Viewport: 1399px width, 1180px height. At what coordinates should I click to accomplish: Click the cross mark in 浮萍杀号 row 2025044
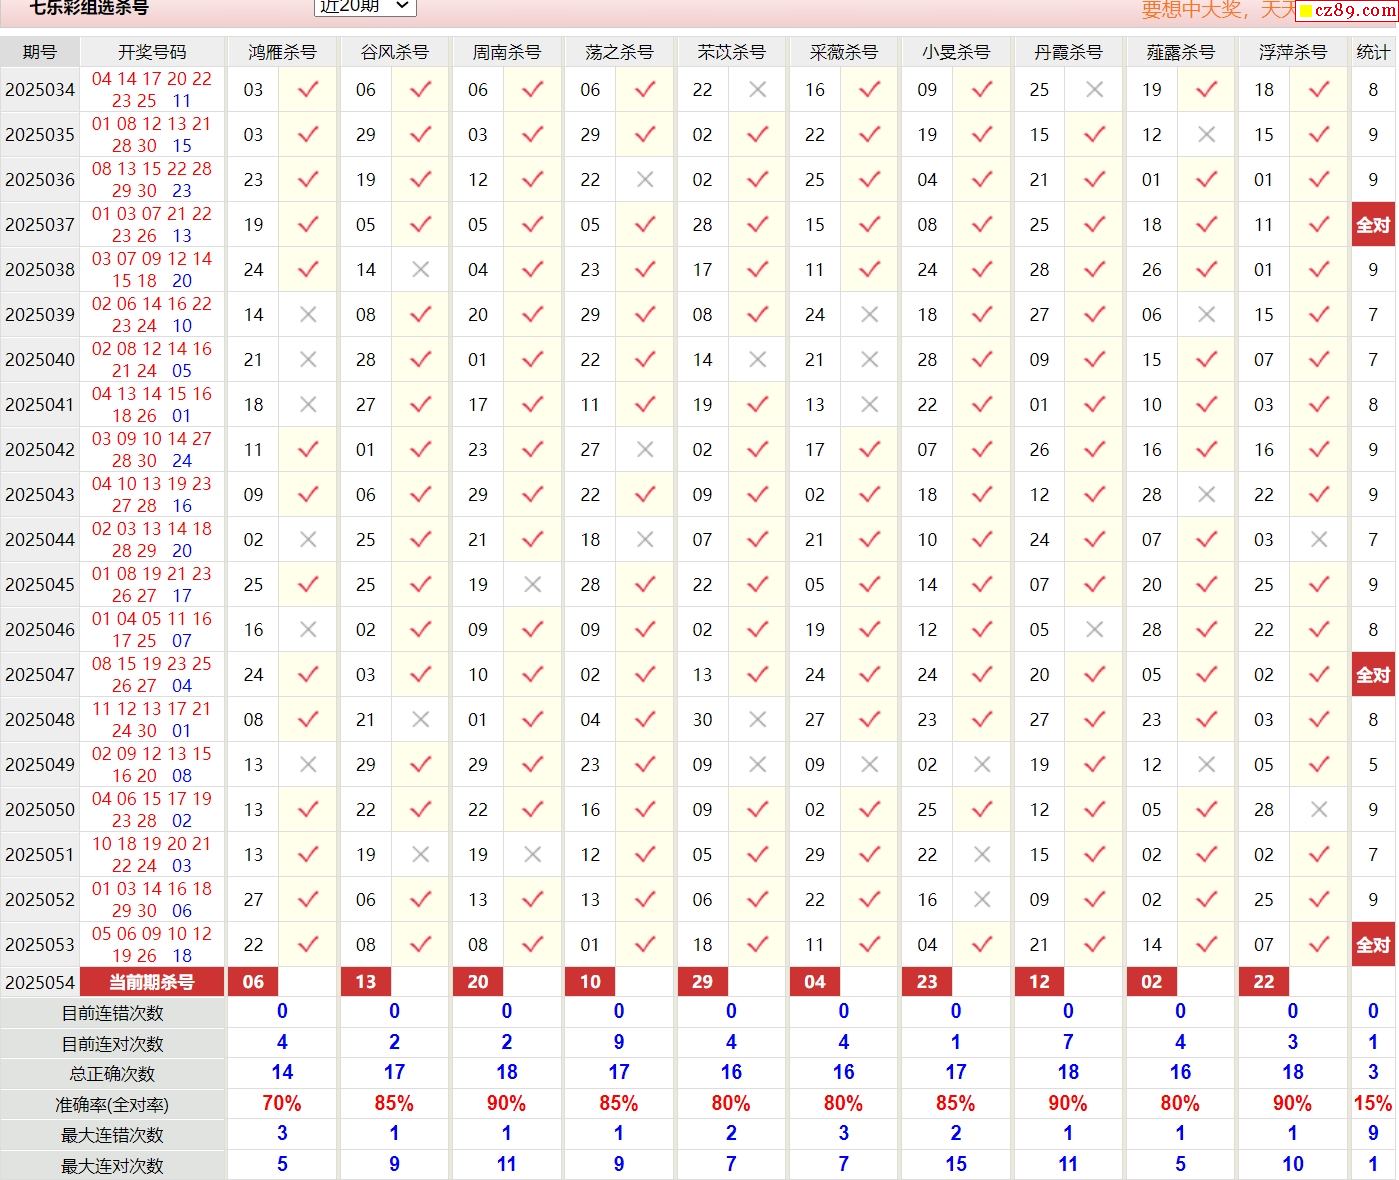pyautogui.click(x=1319, y=540)
